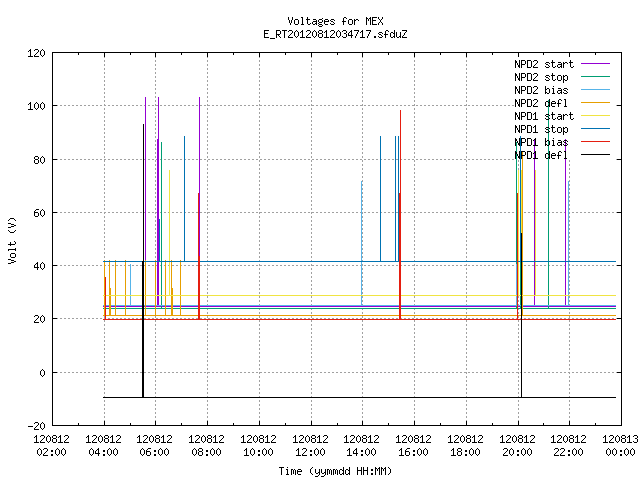Click the light blue spike at 14:00
Image resolution: width=640 pixels, height=480 pixels.
(x=362, y=242)
